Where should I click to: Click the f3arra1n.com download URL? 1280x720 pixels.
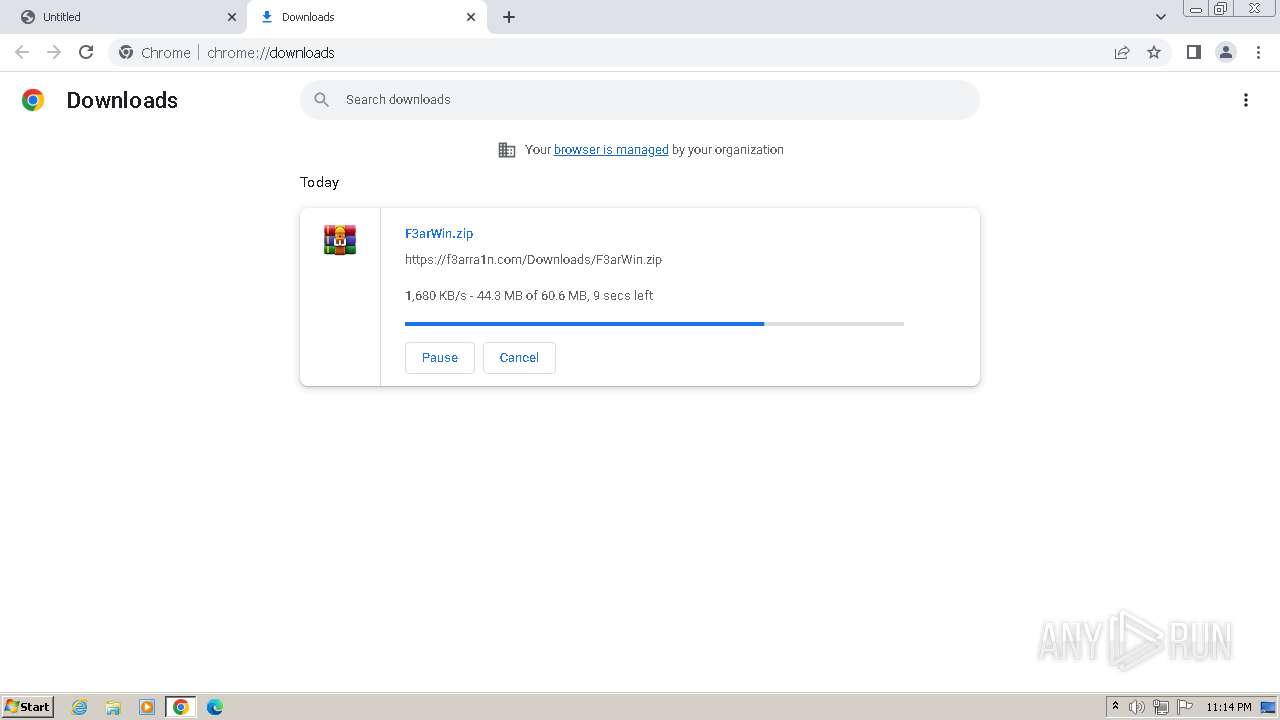click(533, 259)
